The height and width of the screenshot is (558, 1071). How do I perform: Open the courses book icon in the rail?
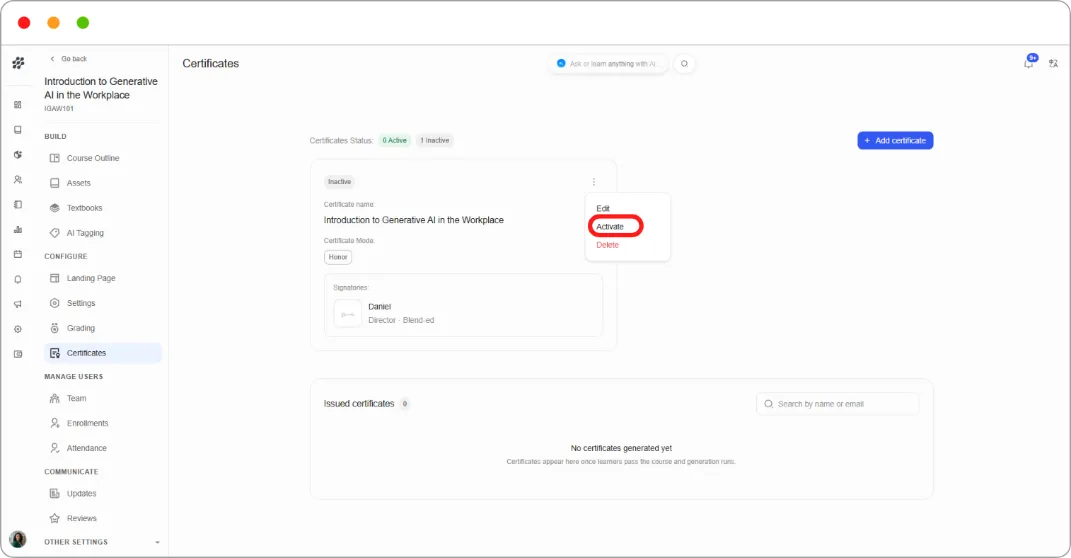[18, 130]
